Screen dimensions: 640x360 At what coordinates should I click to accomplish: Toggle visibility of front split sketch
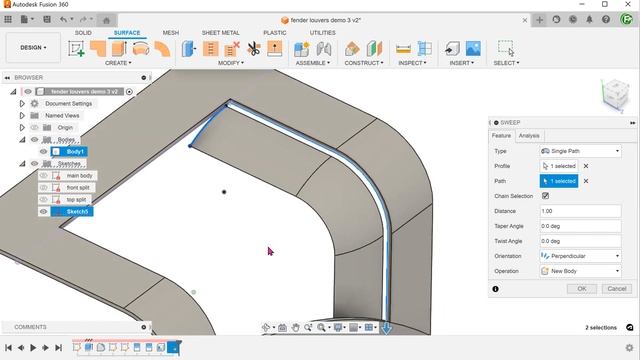(43, 187)
